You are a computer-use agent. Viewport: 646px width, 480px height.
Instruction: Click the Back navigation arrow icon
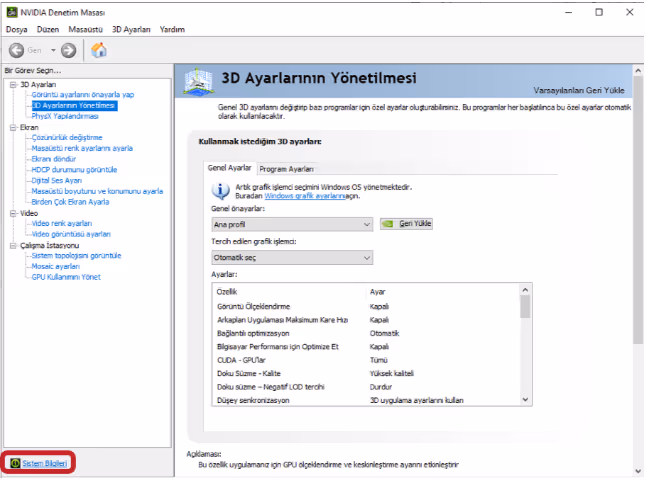click(x=16, y=50)
